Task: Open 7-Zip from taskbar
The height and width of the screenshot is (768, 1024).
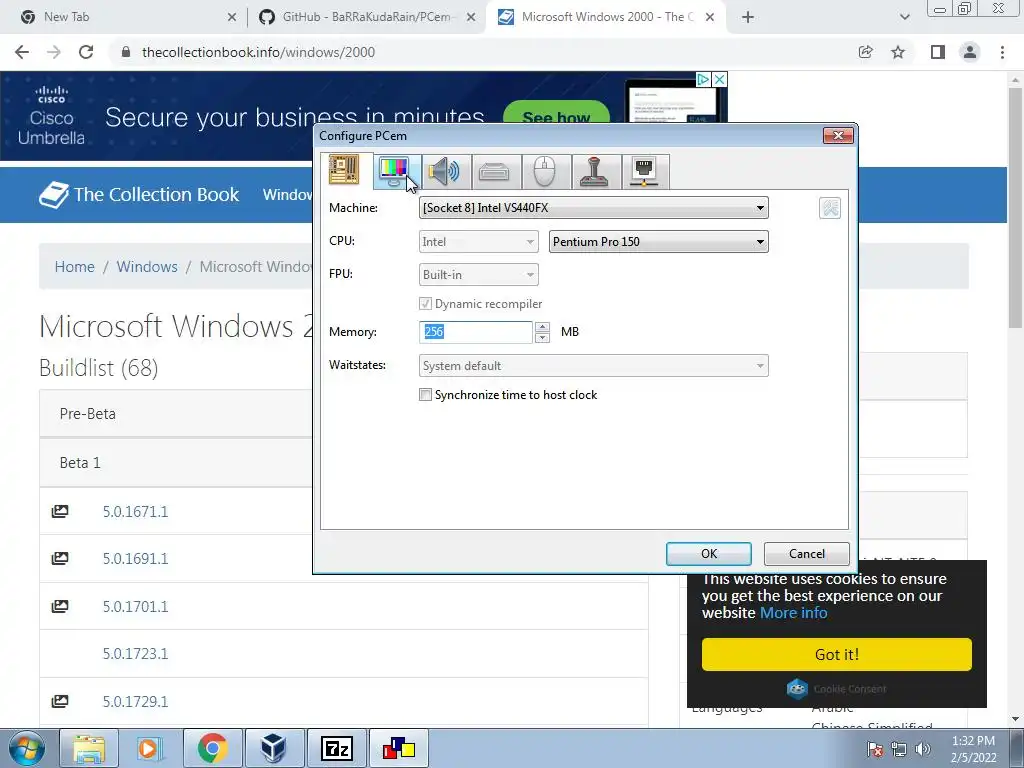Action: (336, 748)
